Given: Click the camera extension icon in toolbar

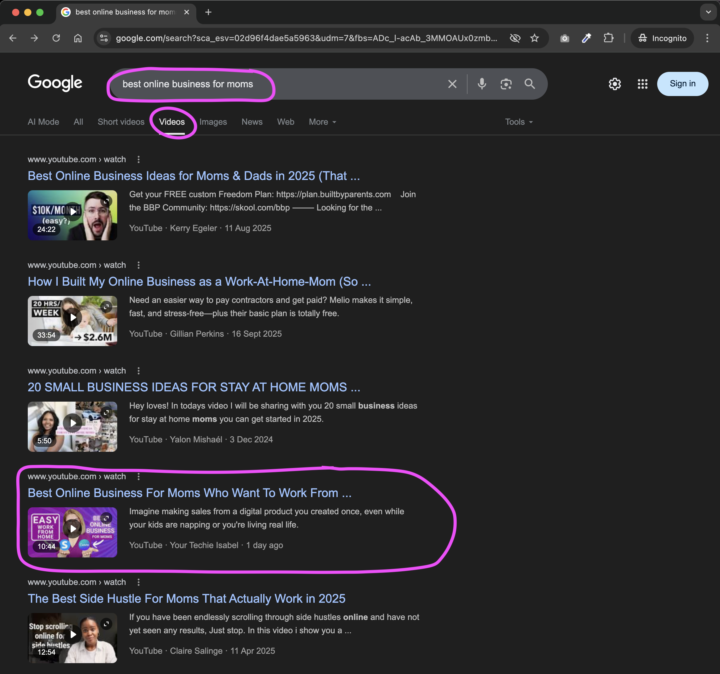Looking at the screenshot, I should coord(564,38).
